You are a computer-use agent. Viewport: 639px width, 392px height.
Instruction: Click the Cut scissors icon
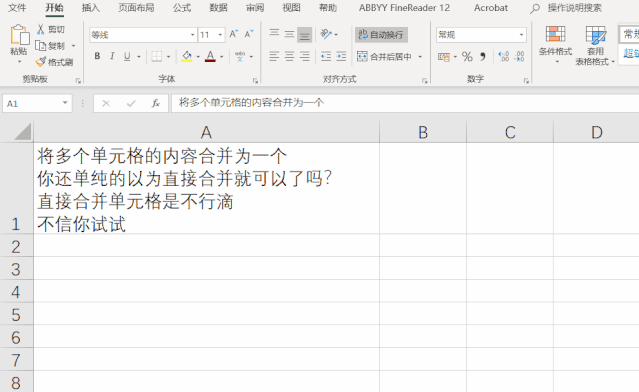(x=40, y=29)
